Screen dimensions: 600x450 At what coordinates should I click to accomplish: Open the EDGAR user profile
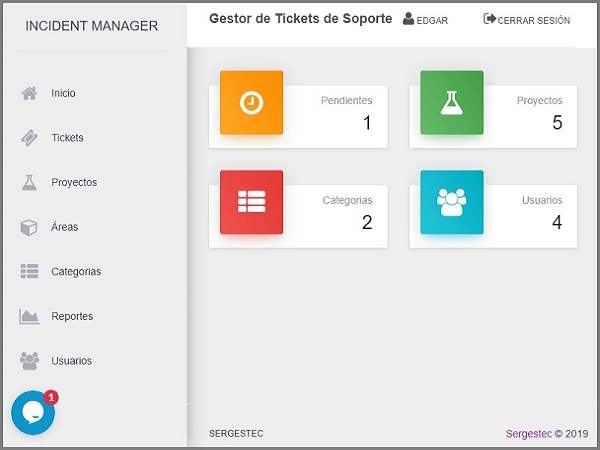[425, 20]
